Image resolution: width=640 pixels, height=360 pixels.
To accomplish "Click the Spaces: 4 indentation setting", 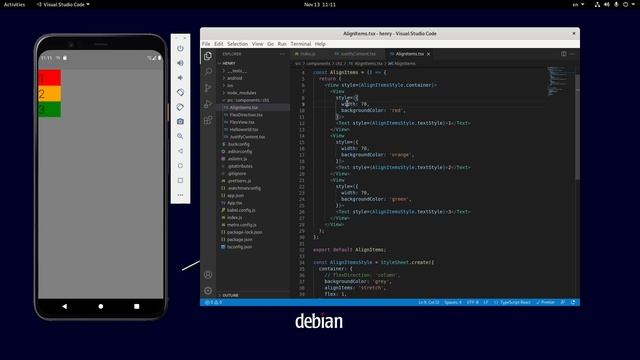I will point(453,302).
